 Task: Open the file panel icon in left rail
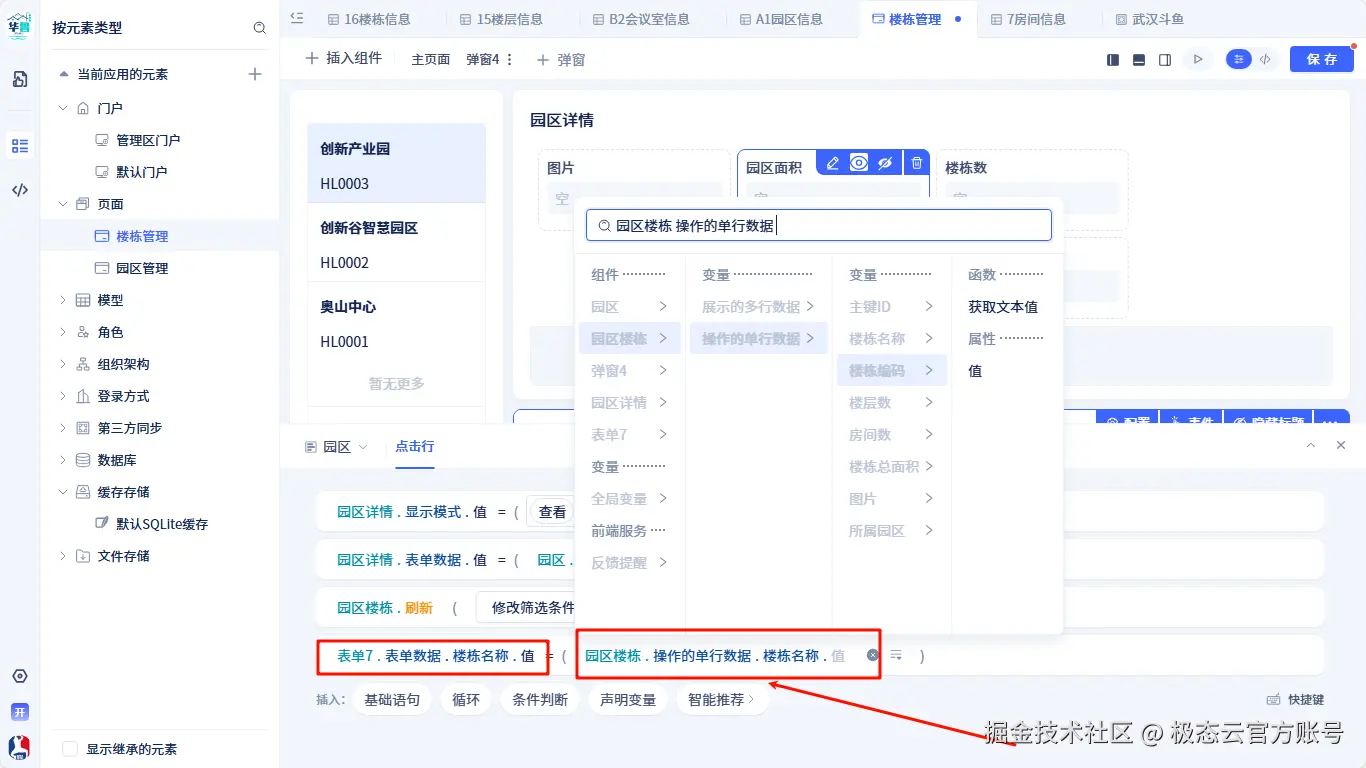20,79
